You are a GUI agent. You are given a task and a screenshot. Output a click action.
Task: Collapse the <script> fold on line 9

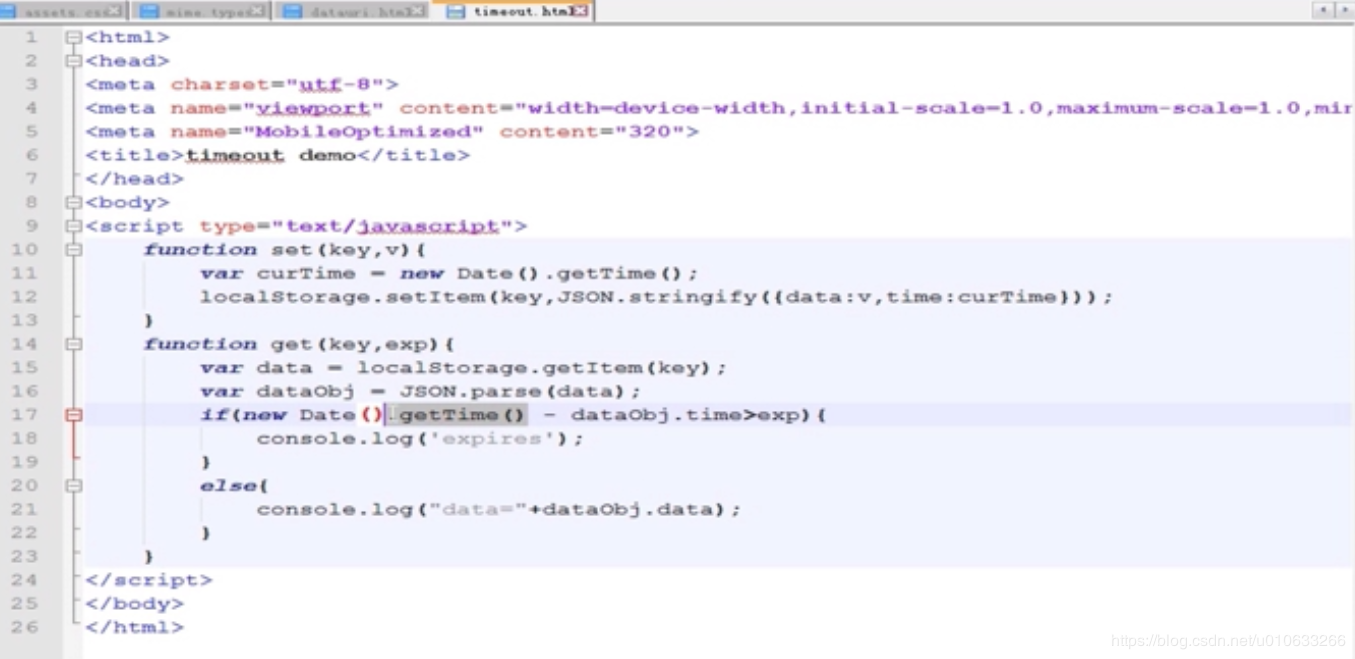point(73,226)
